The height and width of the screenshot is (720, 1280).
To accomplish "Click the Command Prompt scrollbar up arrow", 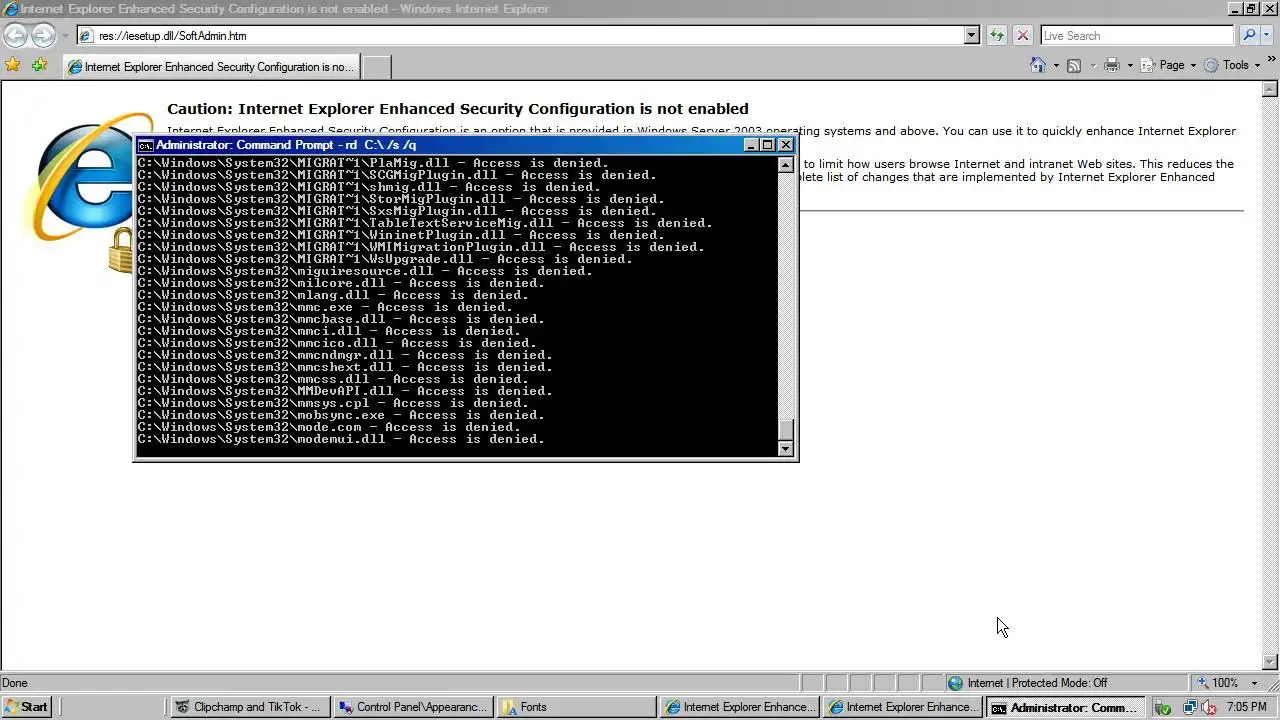I will [786, 165].
